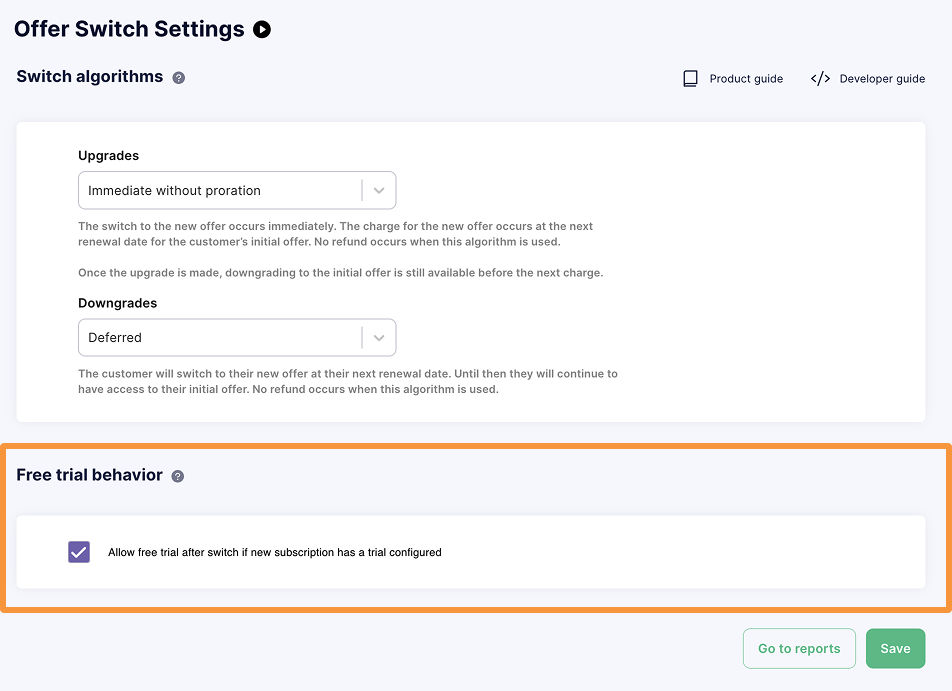Image resolution: width=952 pixels, height=691 pixels.
Task: Click the Go to reports button
Action: click(799, 648)
